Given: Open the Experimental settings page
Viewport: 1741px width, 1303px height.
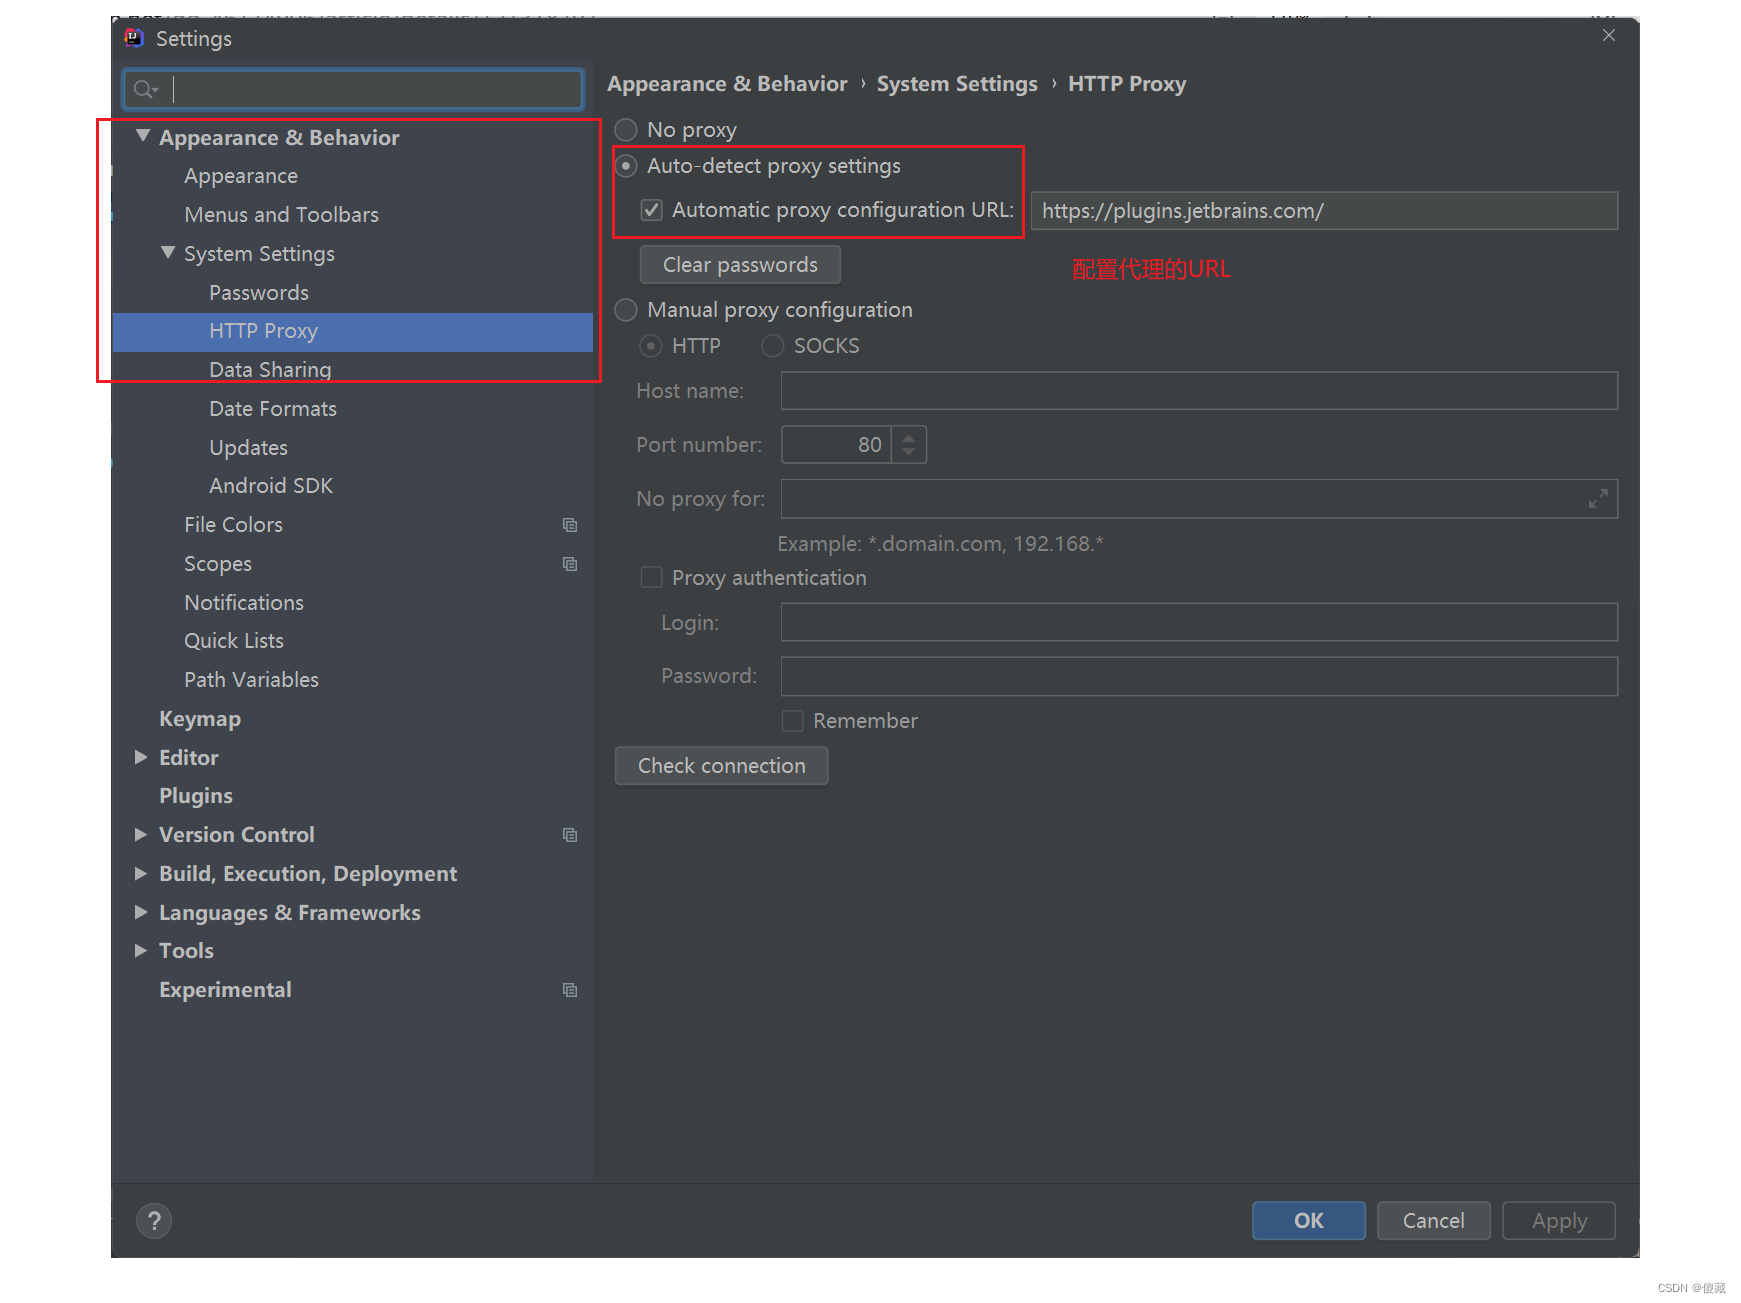Looking at the screenshot, I should (225, 990).
